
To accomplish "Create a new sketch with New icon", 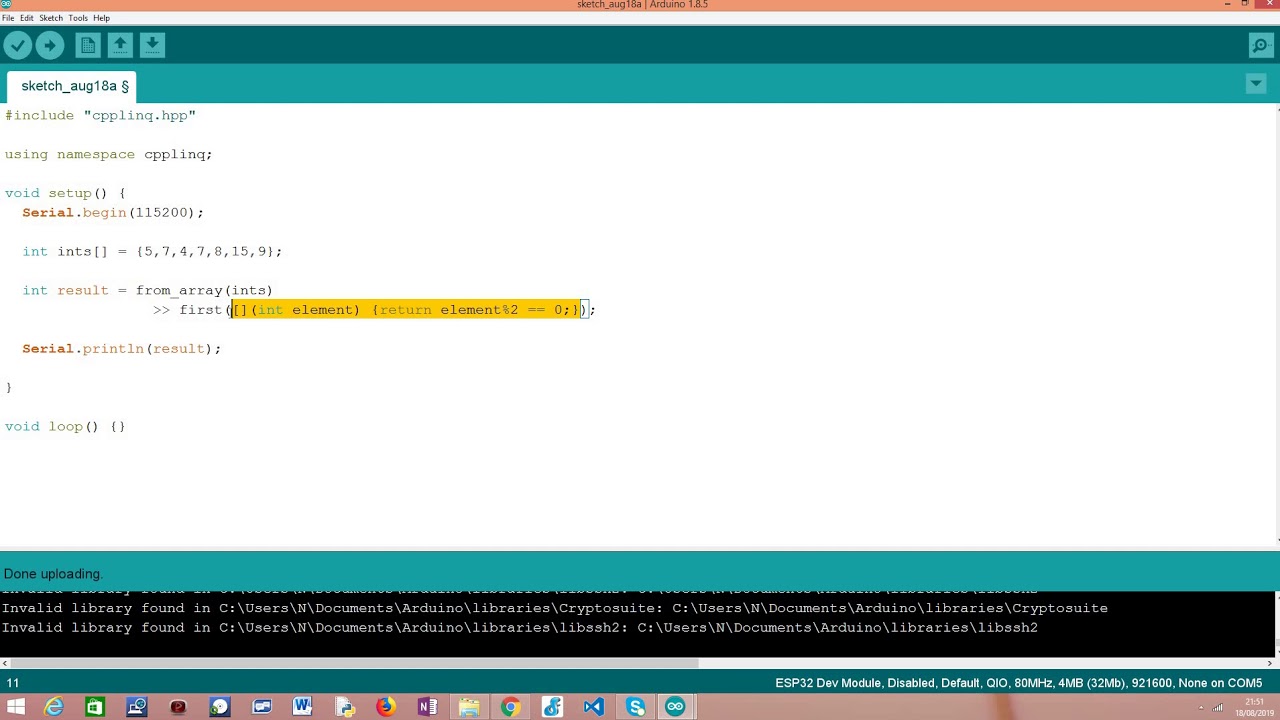I will [x=88, y=45].
